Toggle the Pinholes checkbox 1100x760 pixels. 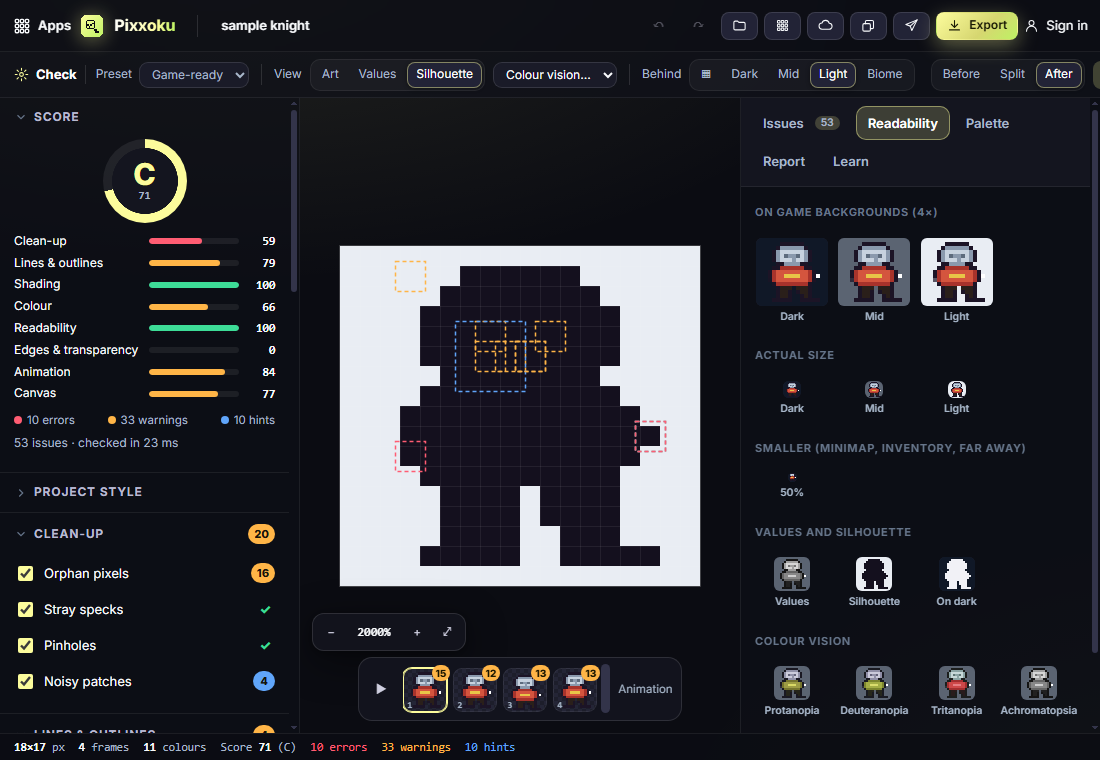click(25, 645)
